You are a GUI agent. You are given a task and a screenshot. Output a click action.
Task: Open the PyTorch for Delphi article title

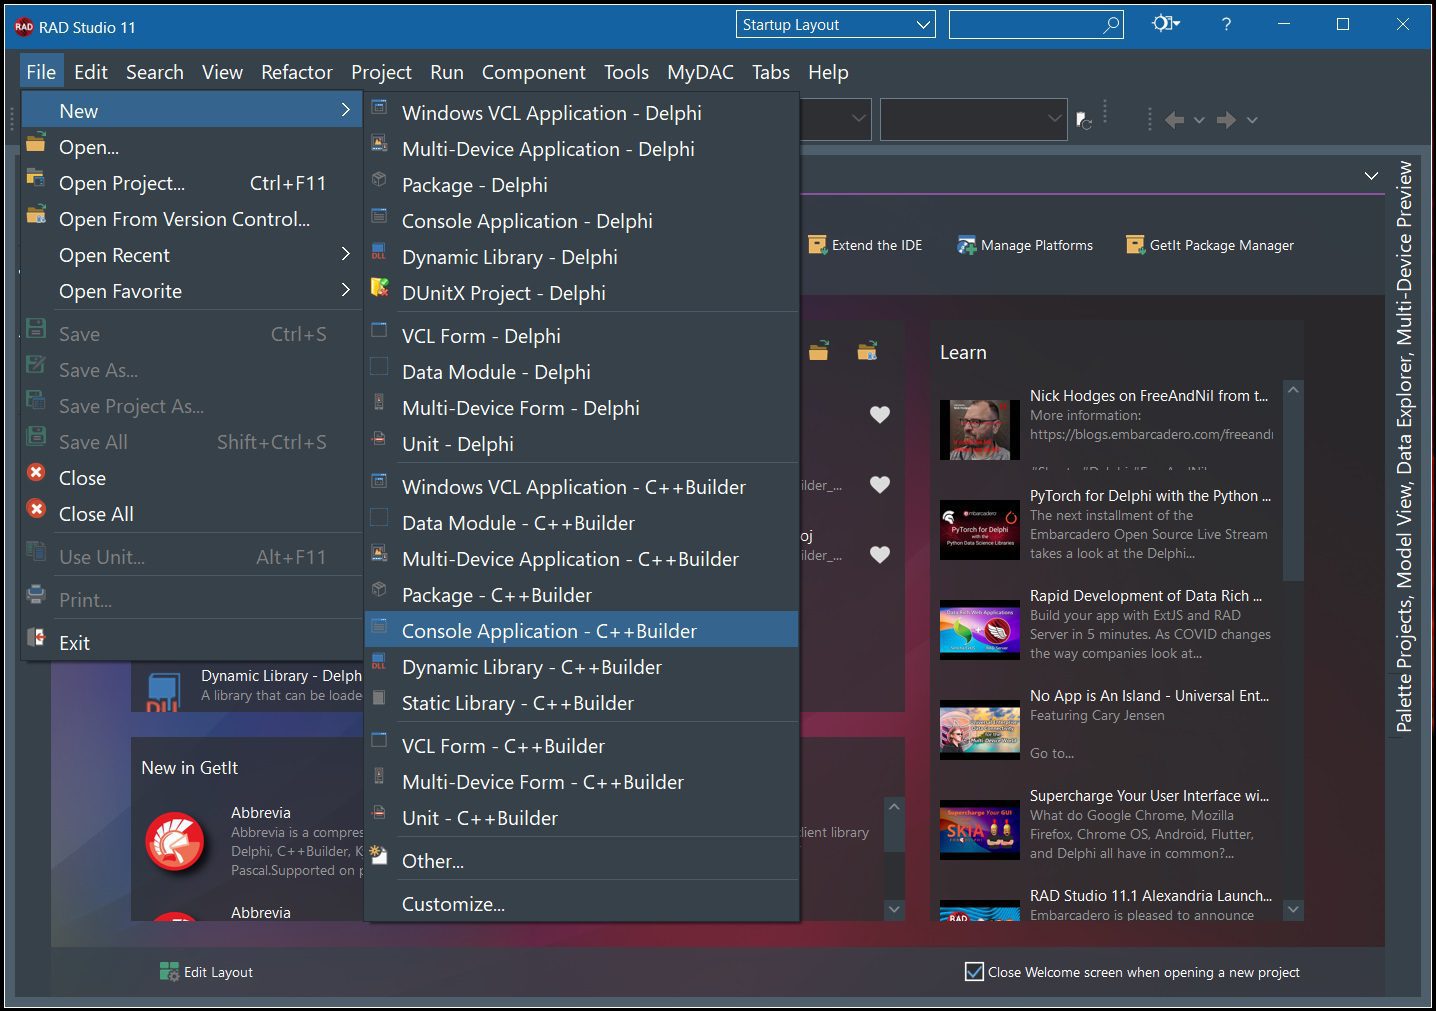click(x=1150, y=496)
